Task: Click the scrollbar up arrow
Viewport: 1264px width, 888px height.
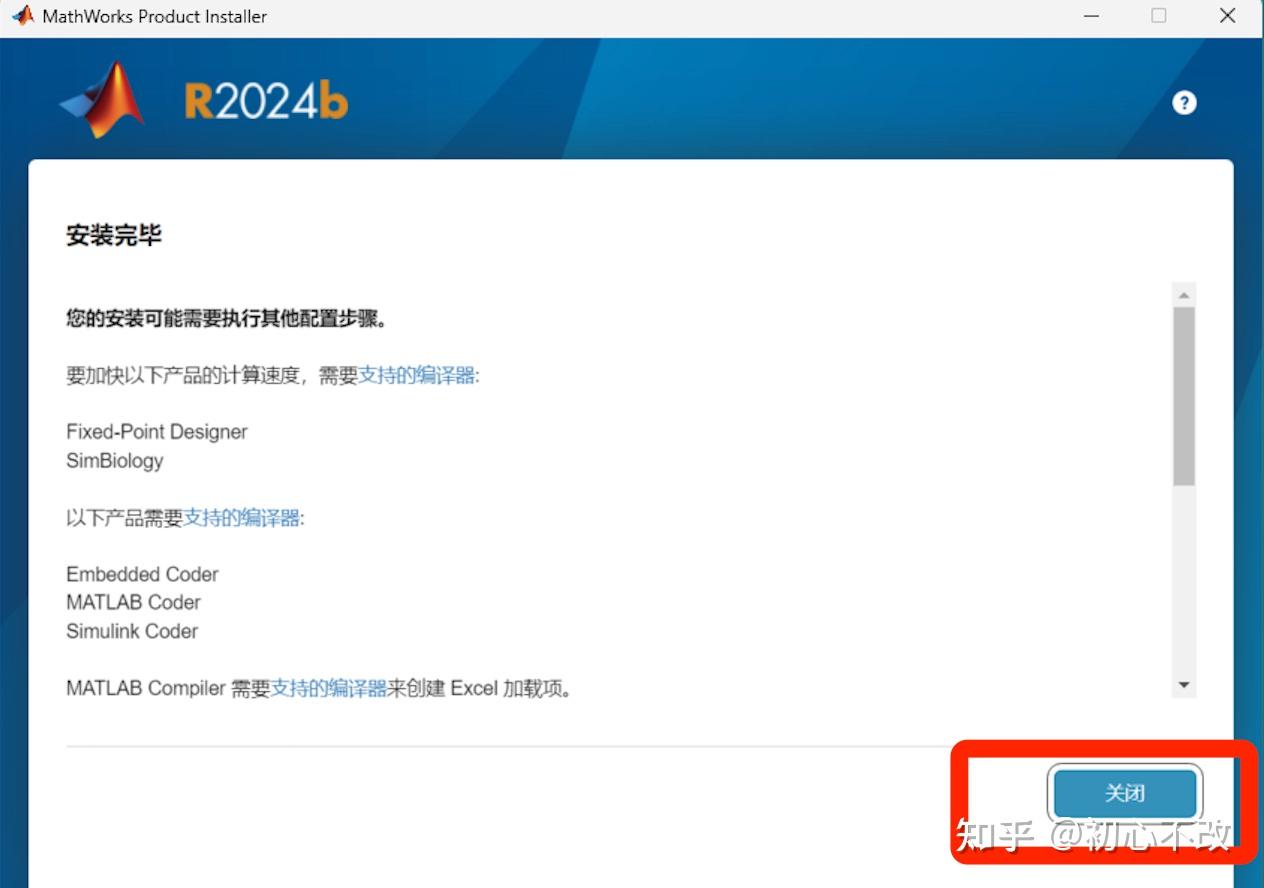Action: (x=1183, y=292)
